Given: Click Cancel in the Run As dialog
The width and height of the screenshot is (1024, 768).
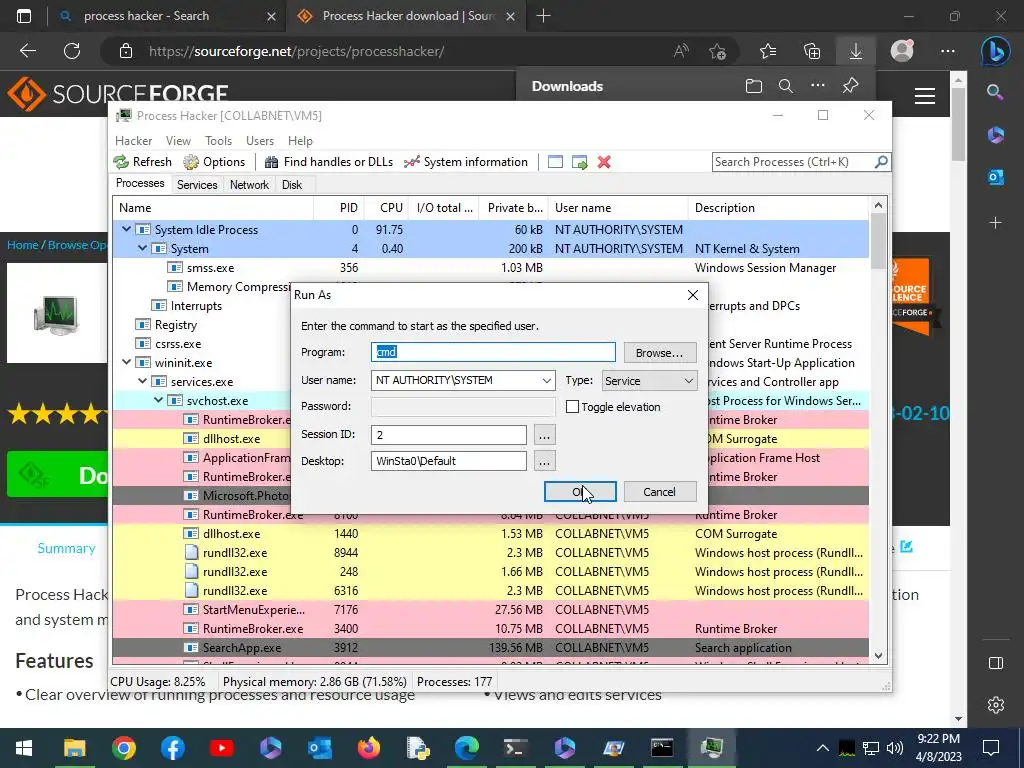Looking at the screenshot, I should click(x=660, y=492).
